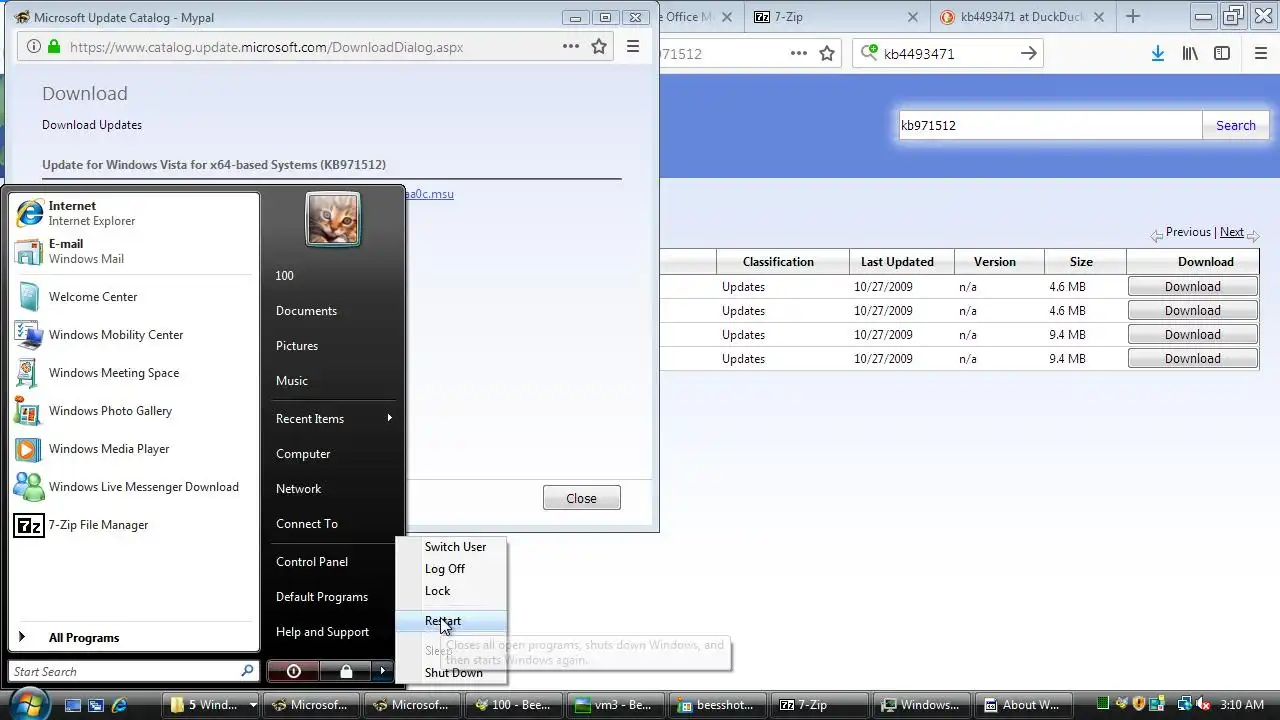
Task: Choose Log Off from power menu
Action: point(445,569)
